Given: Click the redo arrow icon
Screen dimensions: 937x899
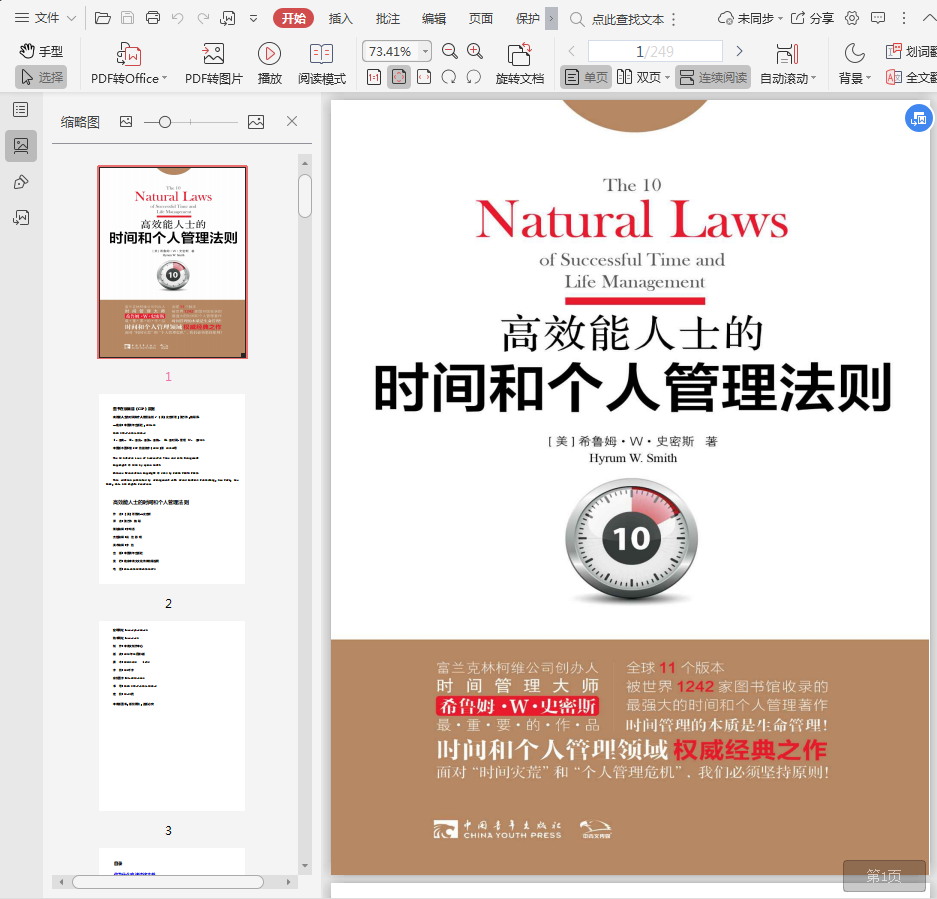Looking at the screenshot, I should coord(203,18).
